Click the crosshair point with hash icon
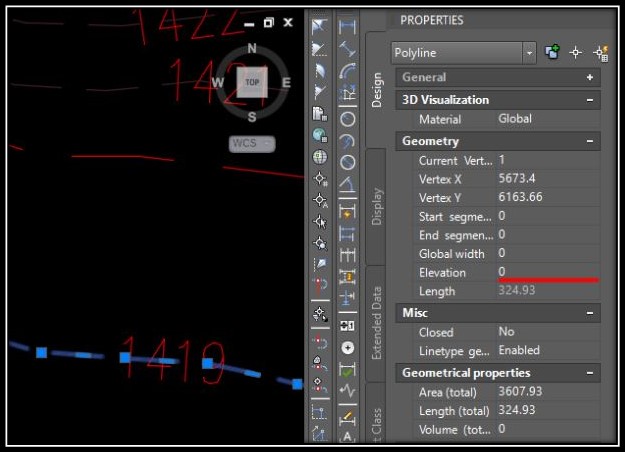 point(320,179)
